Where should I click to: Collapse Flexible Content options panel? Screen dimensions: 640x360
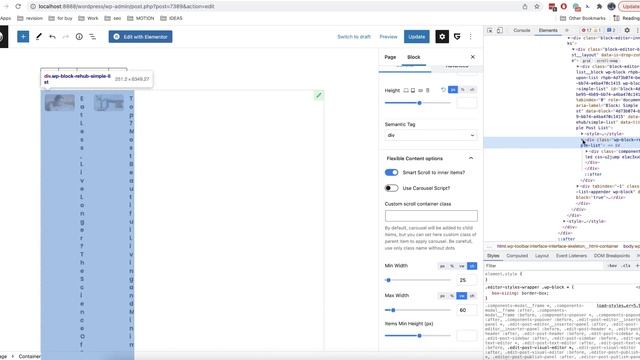[471, 158]
